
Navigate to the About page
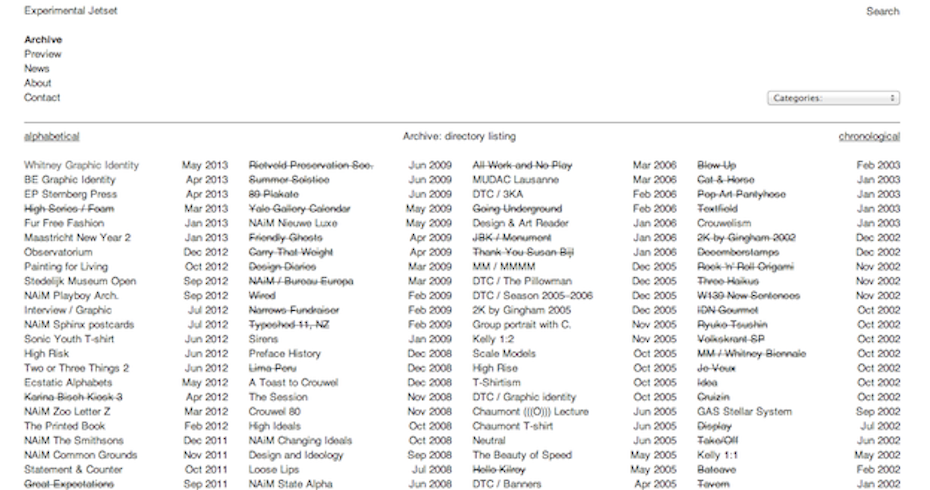coord(38,83)
